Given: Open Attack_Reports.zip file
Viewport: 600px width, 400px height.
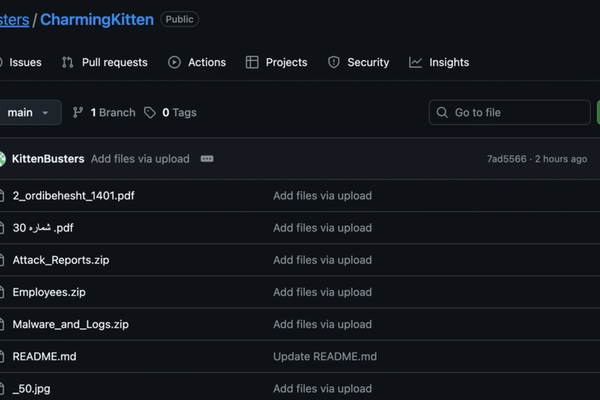Looking at the screenshot, I should [x=61, y=260].
